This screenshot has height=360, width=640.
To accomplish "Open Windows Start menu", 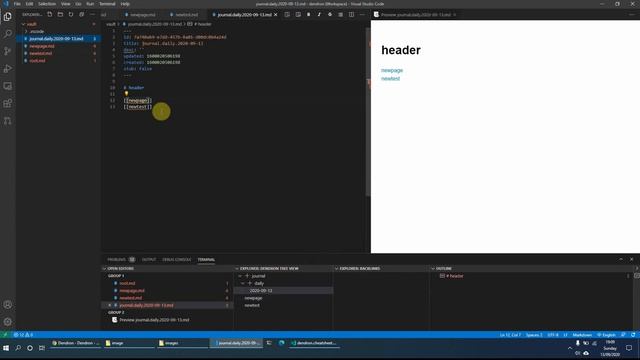I will (x=6, y=348).
